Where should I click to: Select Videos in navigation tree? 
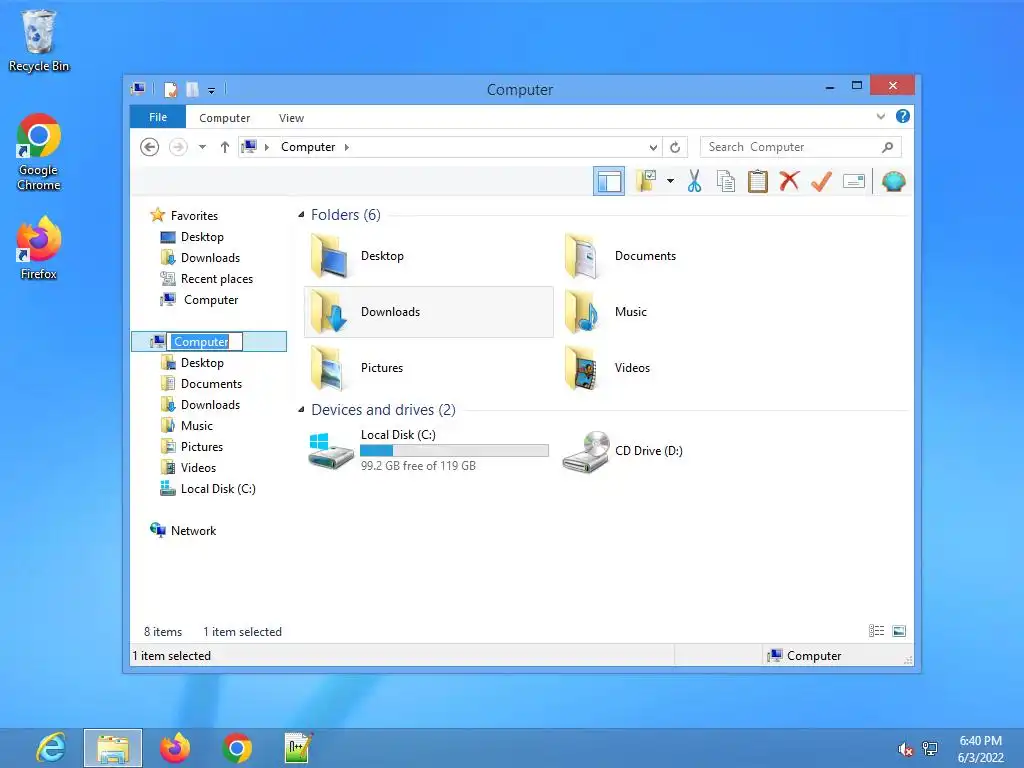pos(198,468)
